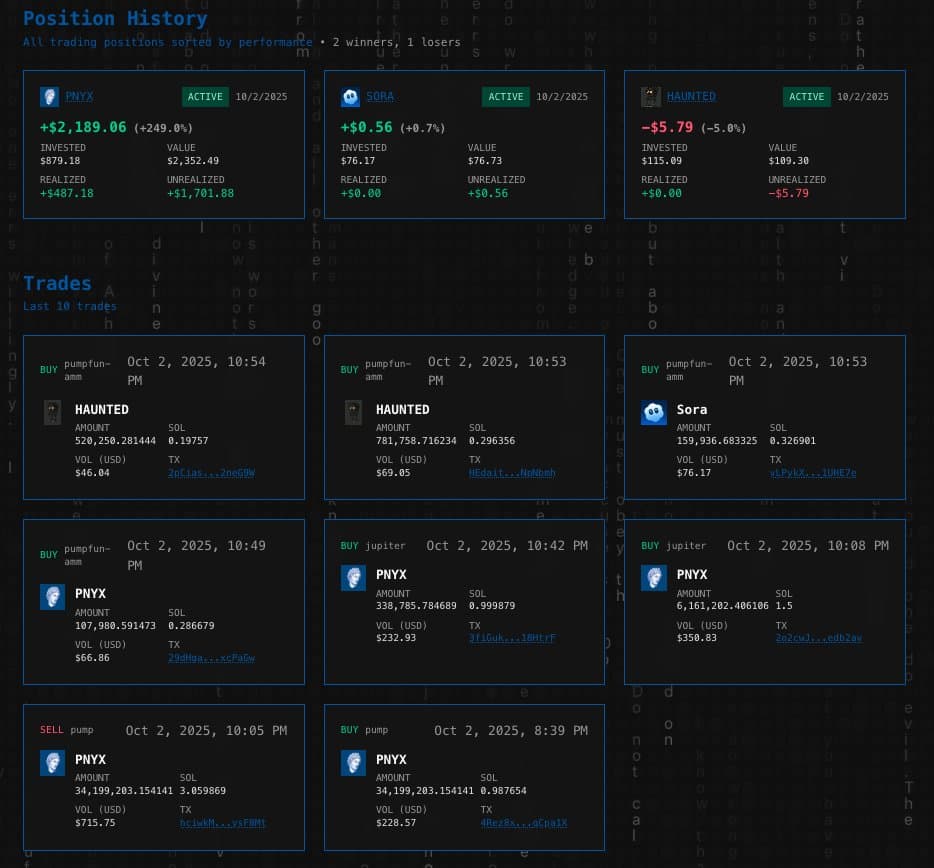The height and width of the screenshot is (868, 934).
Task: Click the Position History heading
Action: click(x=115, y=18)
